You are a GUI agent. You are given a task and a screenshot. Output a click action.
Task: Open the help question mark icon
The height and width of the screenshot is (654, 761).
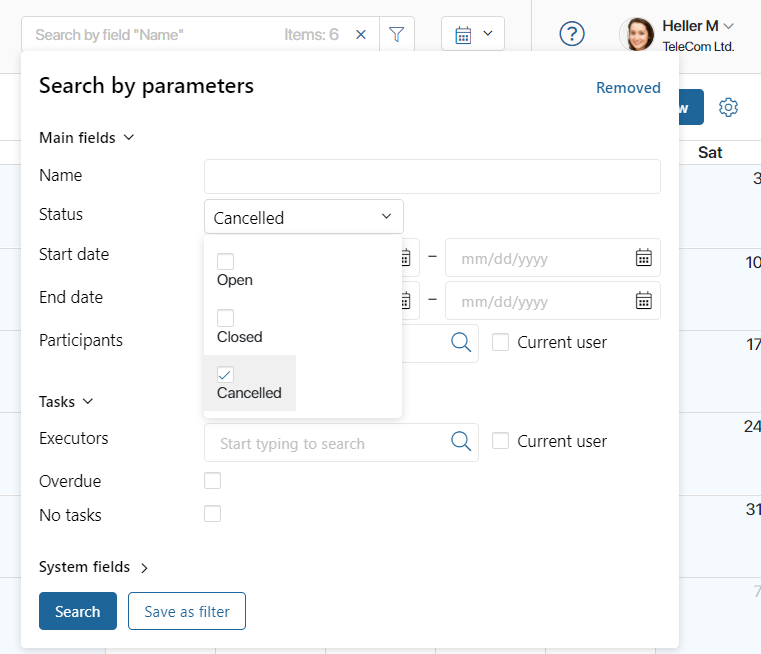(572, 34)
